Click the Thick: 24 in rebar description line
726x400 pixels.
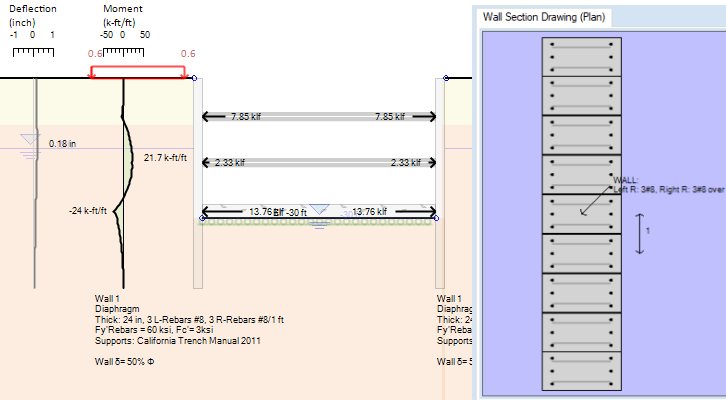click(189, 319)
